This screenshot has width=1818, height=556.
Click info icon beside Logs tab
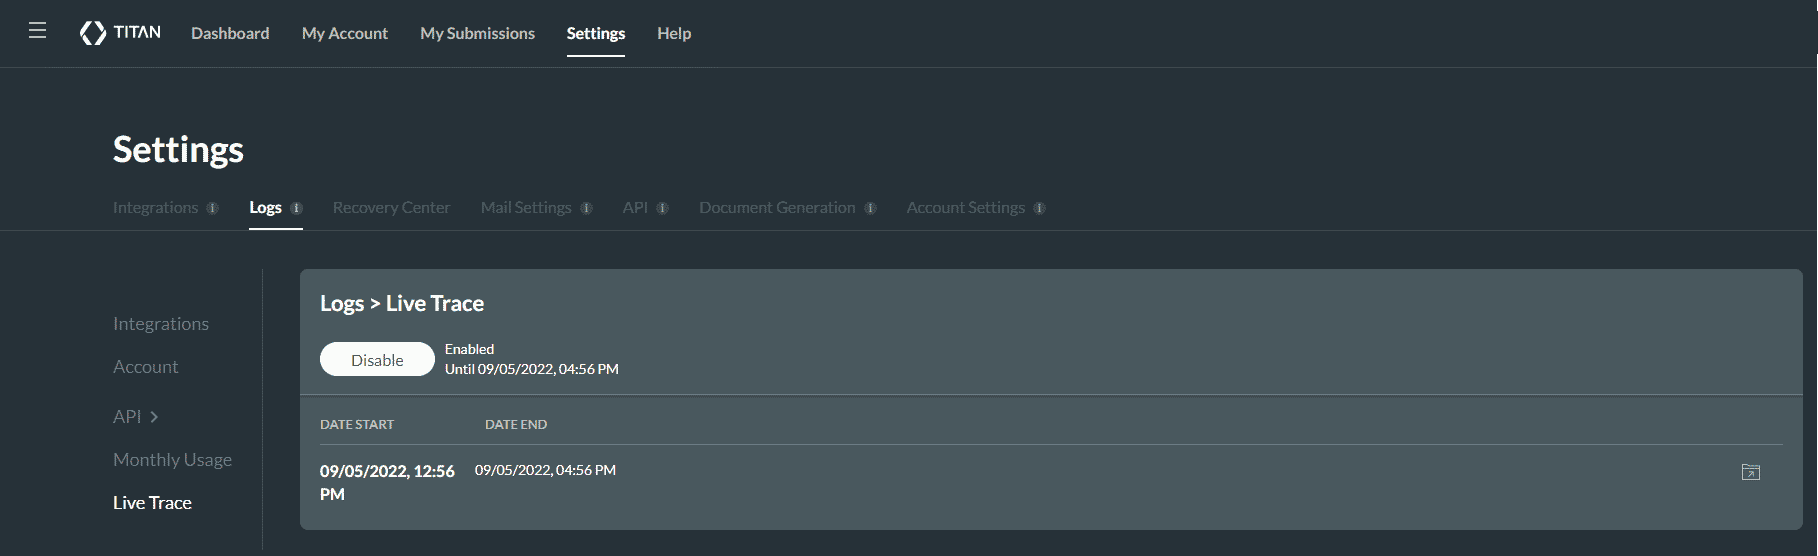[x=296, y=208]
